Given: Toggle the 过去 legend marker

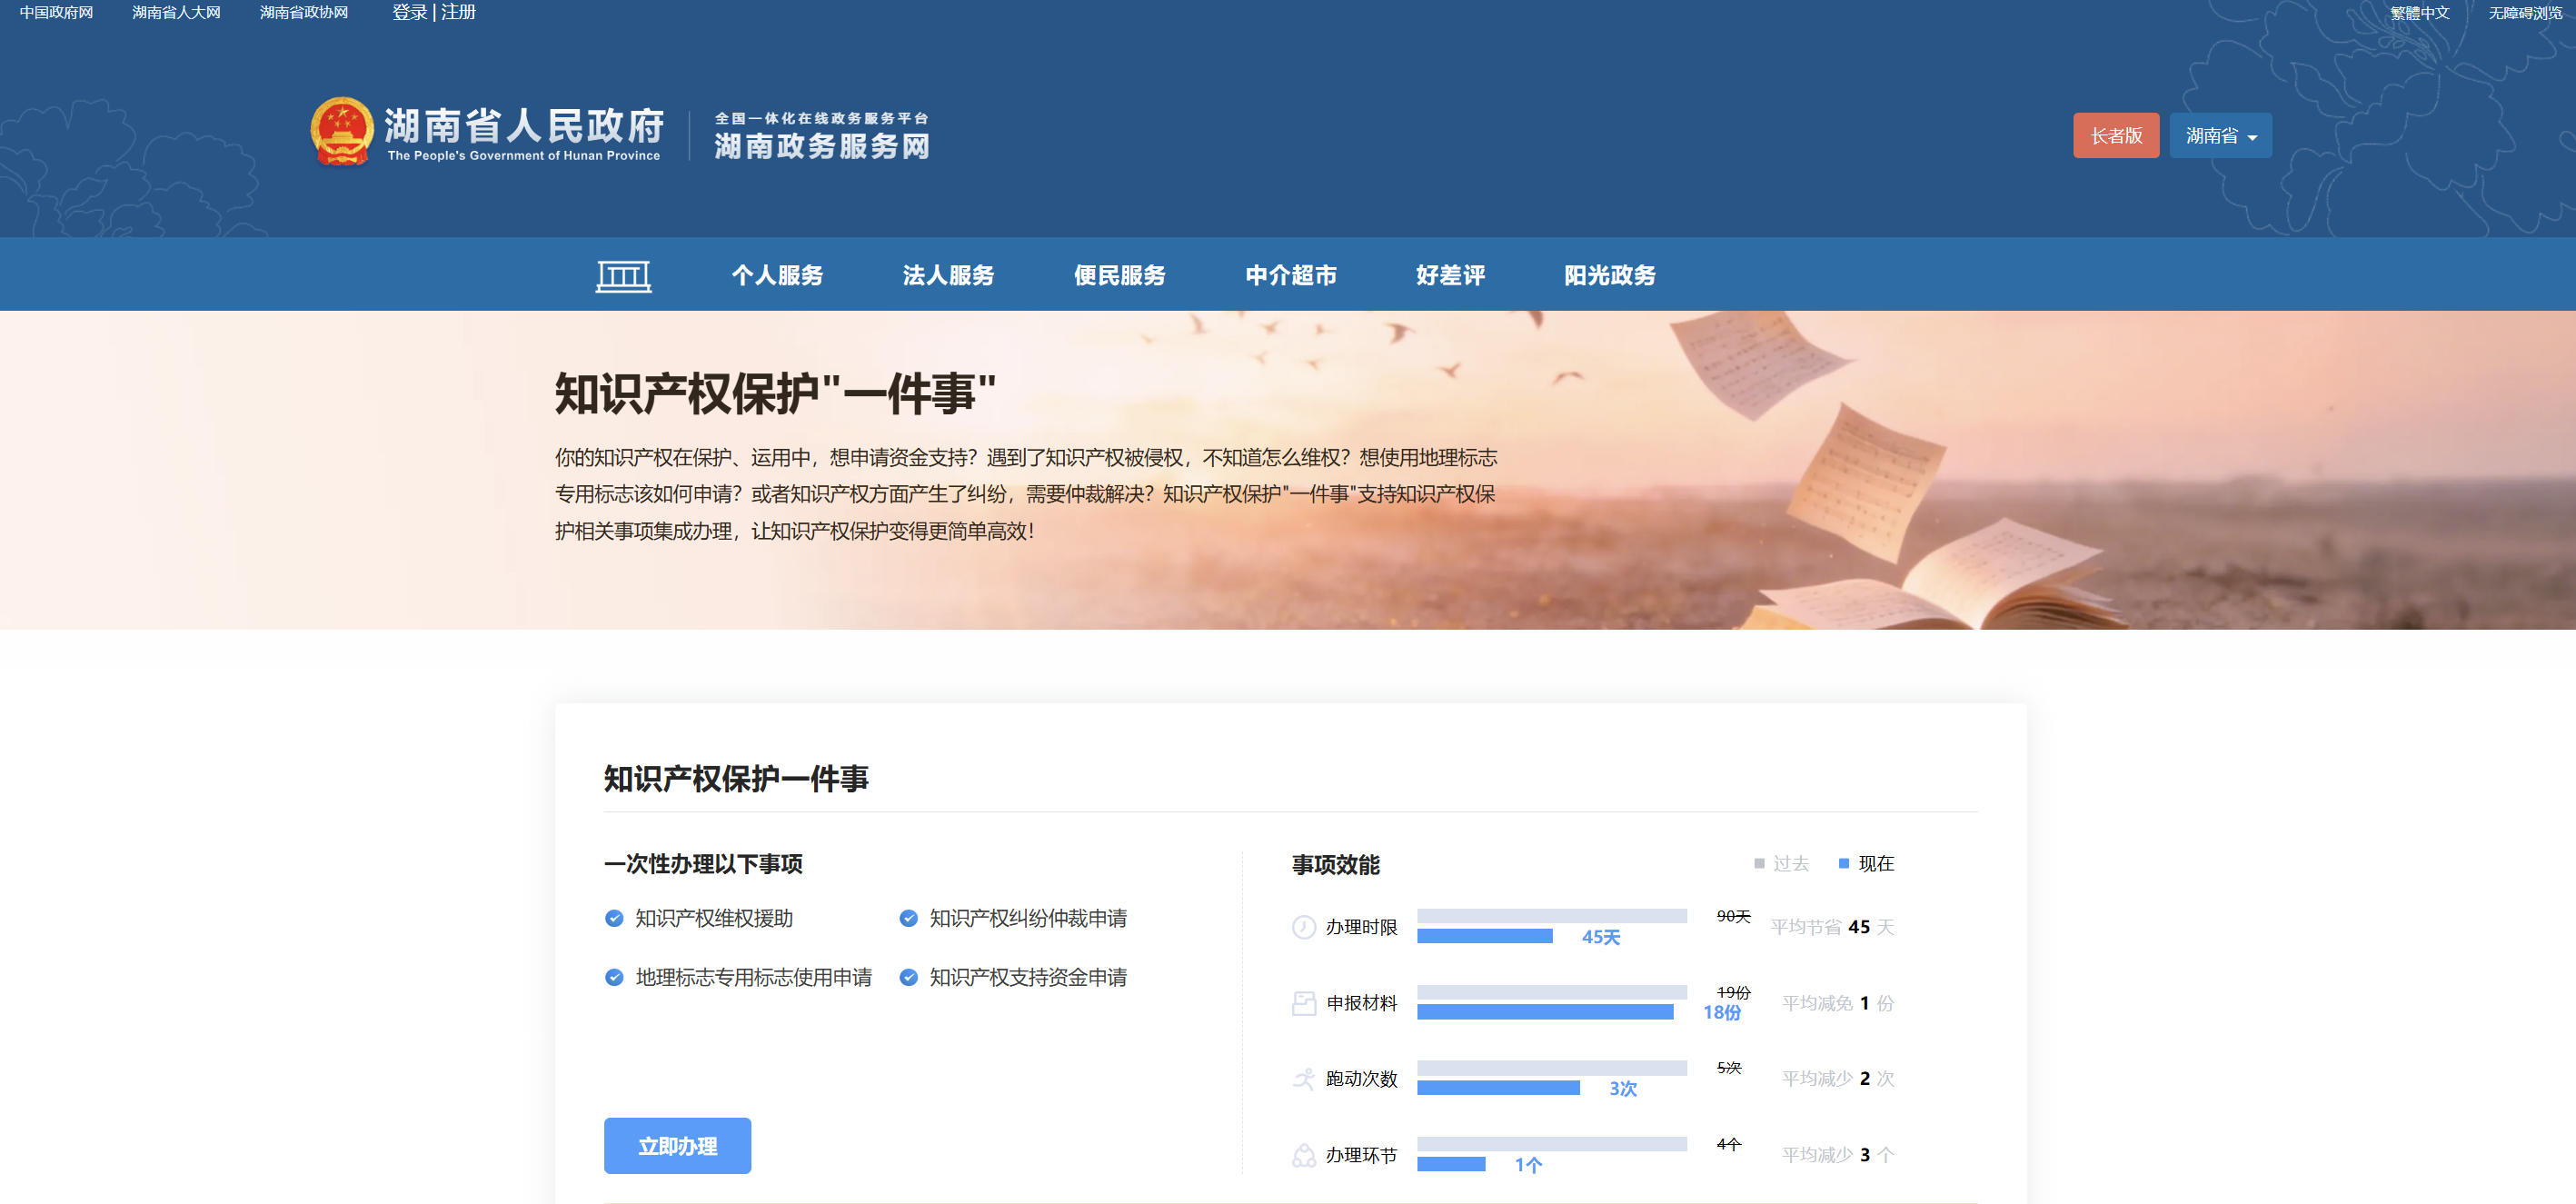Looking at the screenshot, I should [x=1759, y=863].
